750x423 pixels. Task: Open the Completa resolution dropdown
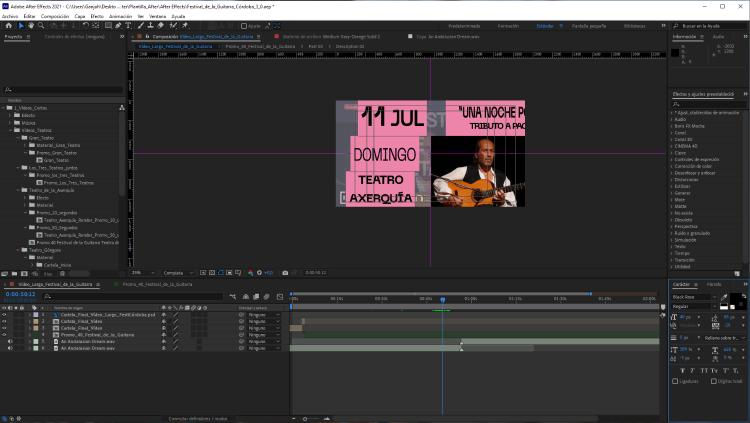coord(178,273)
